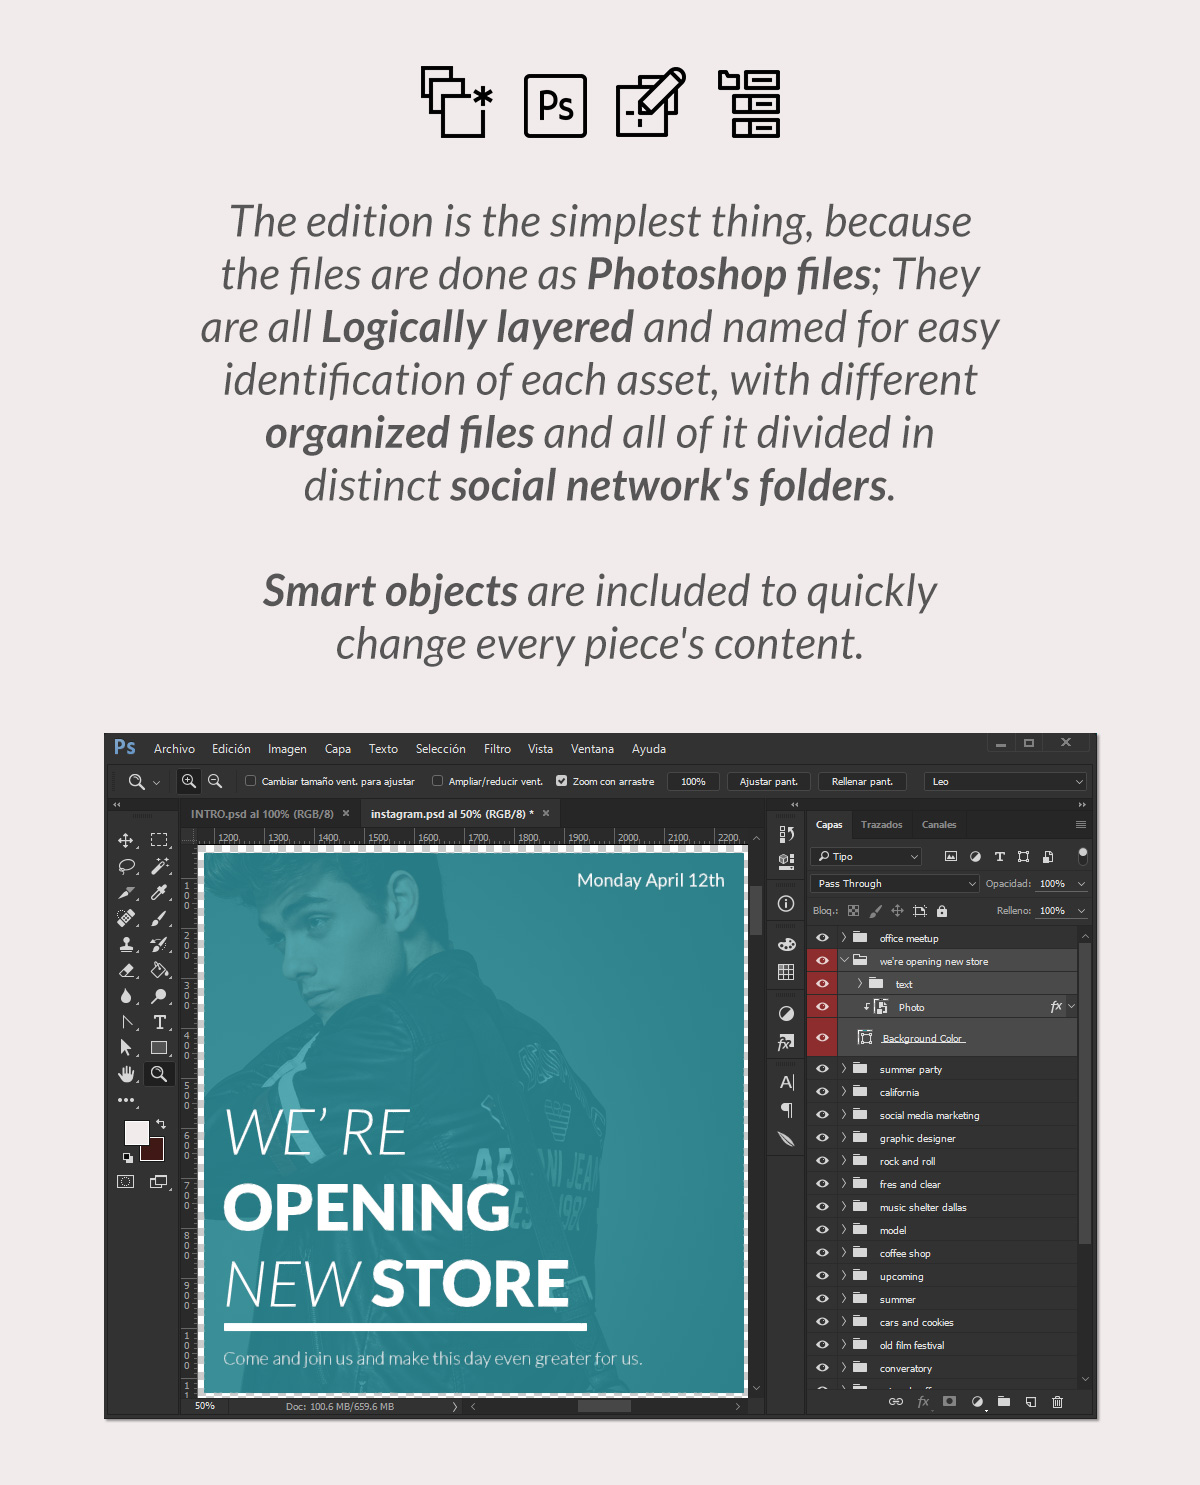Screen dimensions: 1200x1485
Task: Click the delete layer trash icon
Action: (x=1057, y=1402)
